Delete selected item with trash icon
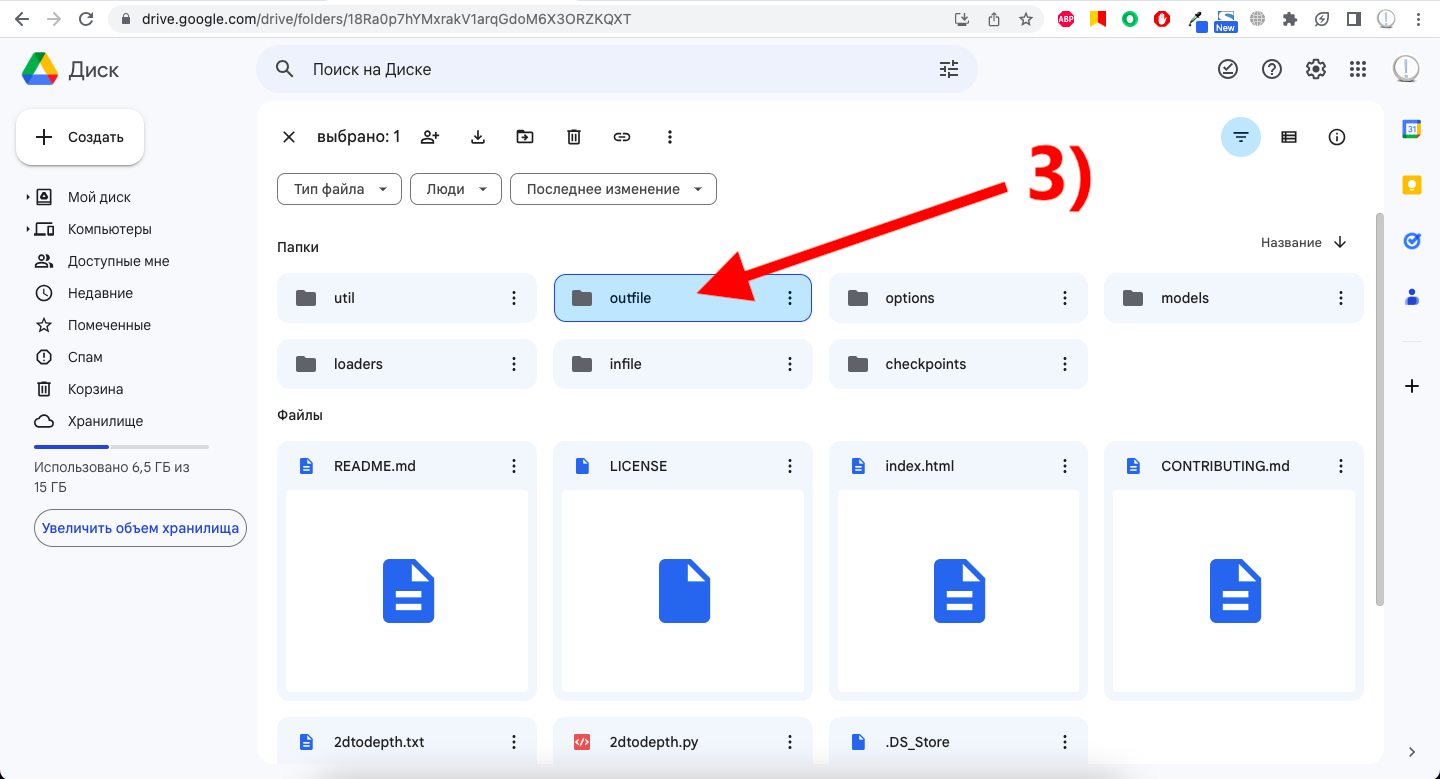 (x=574, y=137)
